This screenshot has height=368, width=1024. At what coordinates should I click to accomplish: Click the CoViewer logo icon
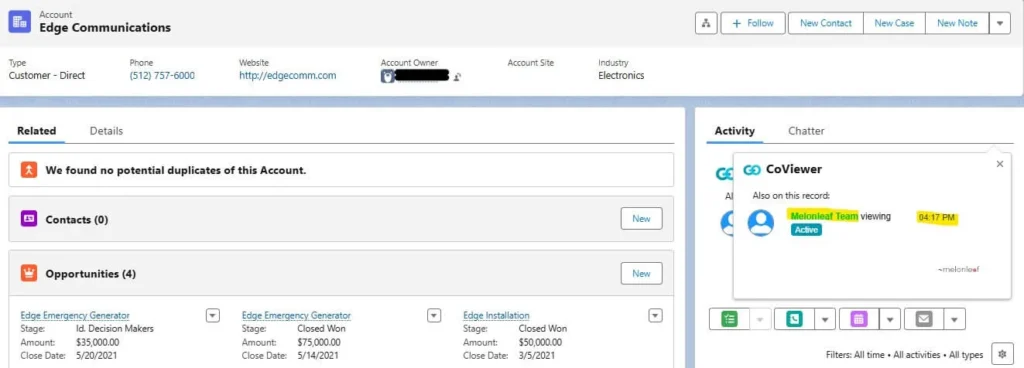pos(752,170)
